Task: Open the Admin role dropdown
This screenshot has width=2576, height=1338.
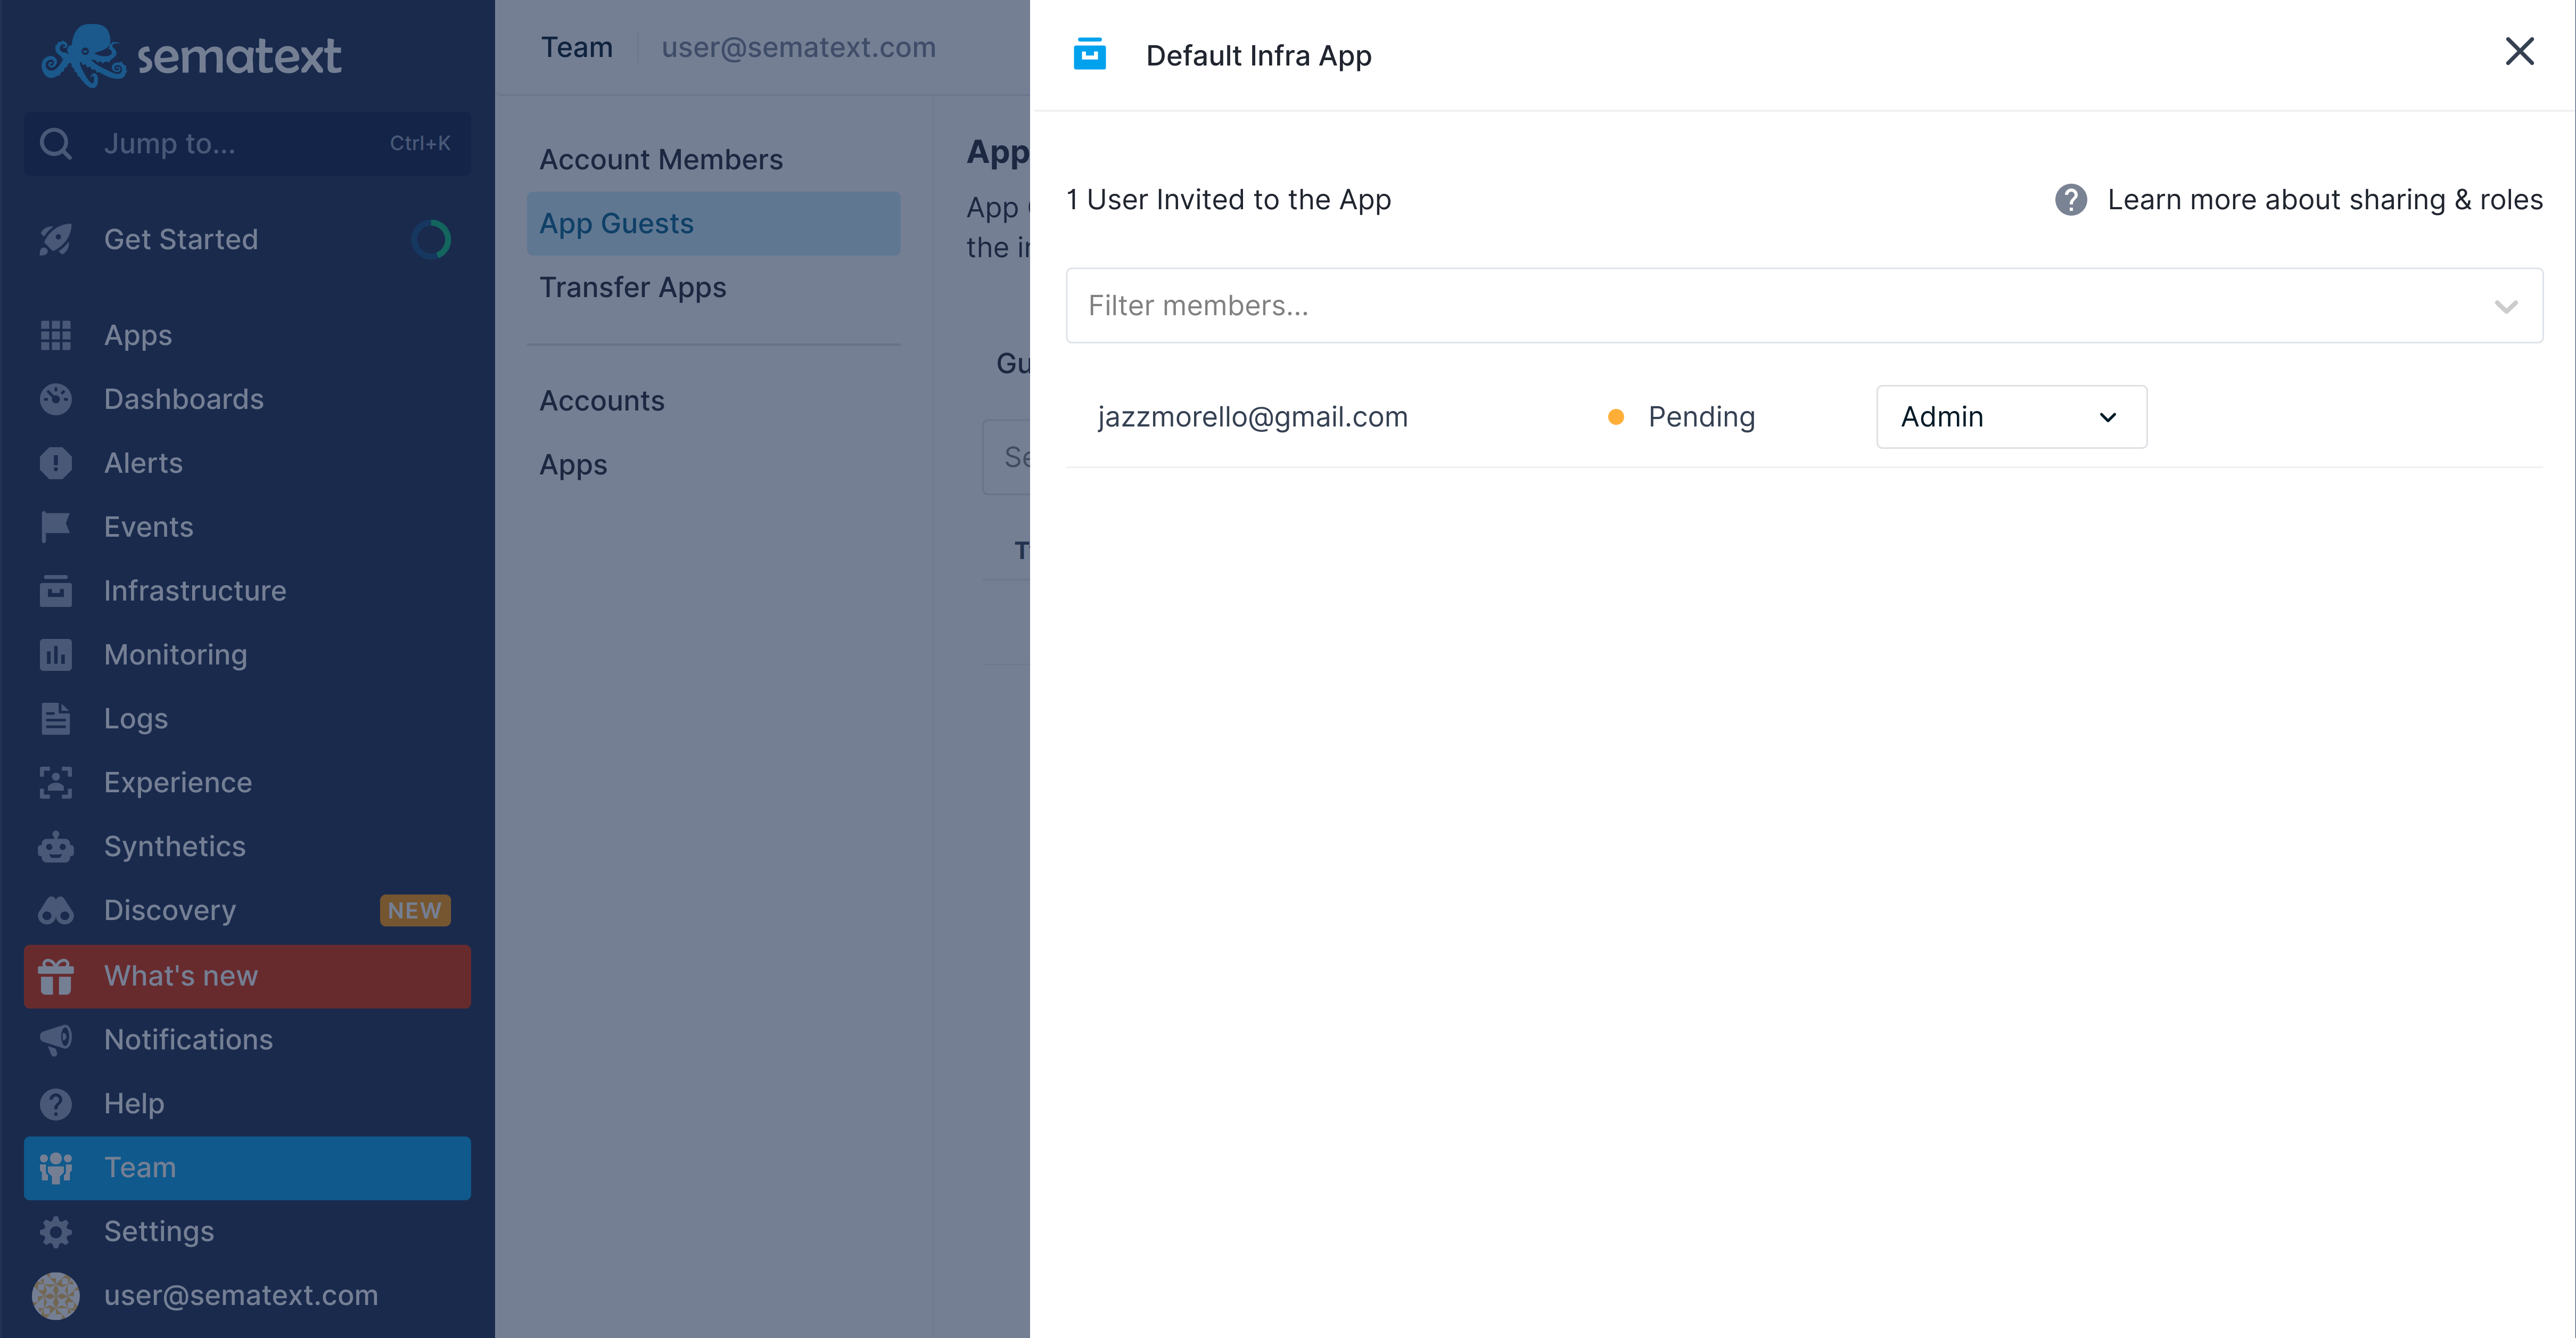Action: pyautogui.click(x=2011, y=417)
